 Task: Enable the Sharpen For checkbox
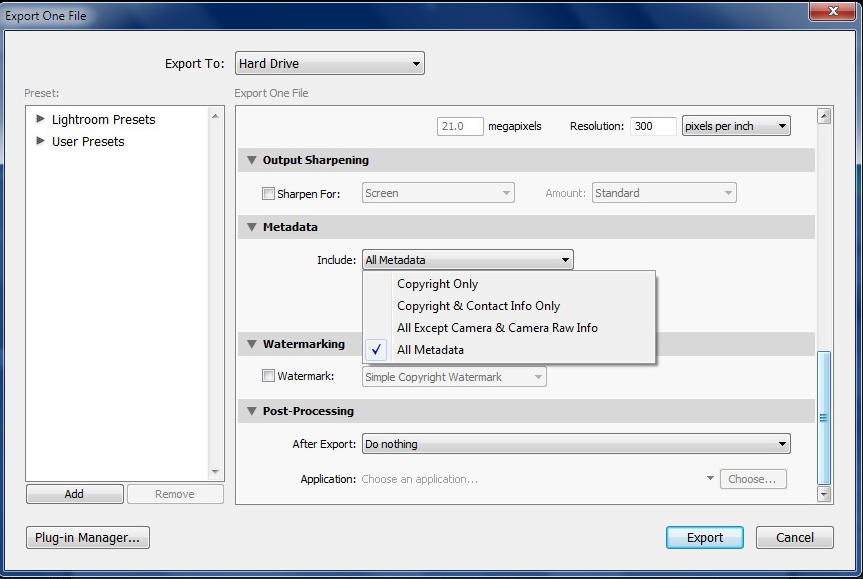coord(268,194)
